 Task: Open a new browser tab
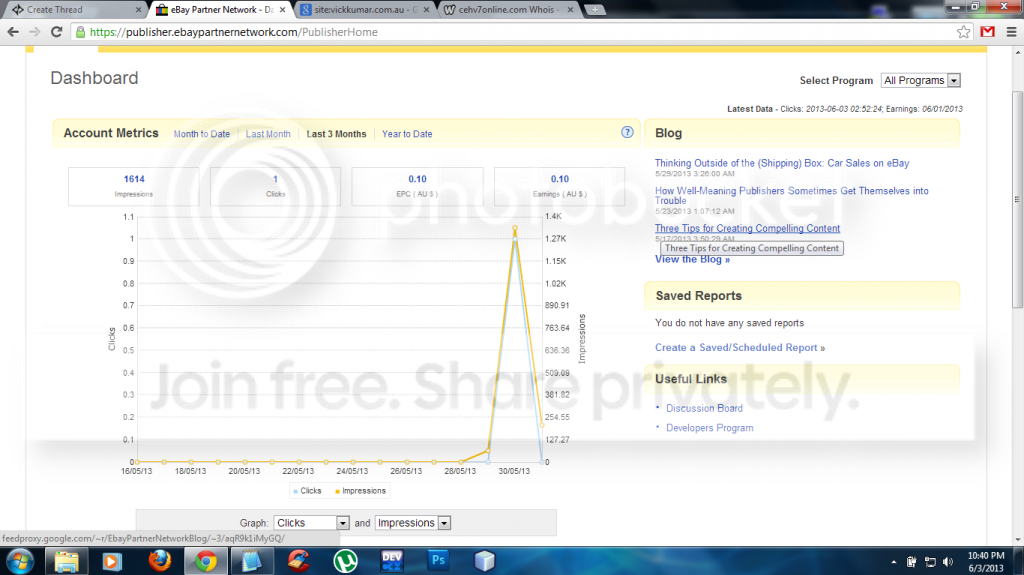595,10
